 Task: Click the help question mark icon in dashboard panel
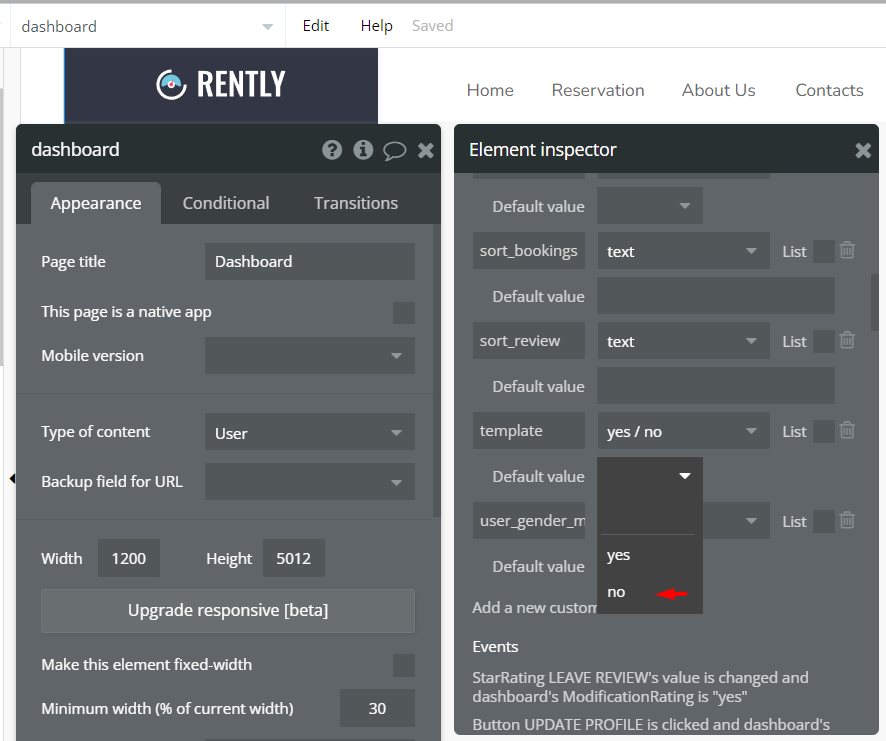point(332,150)
